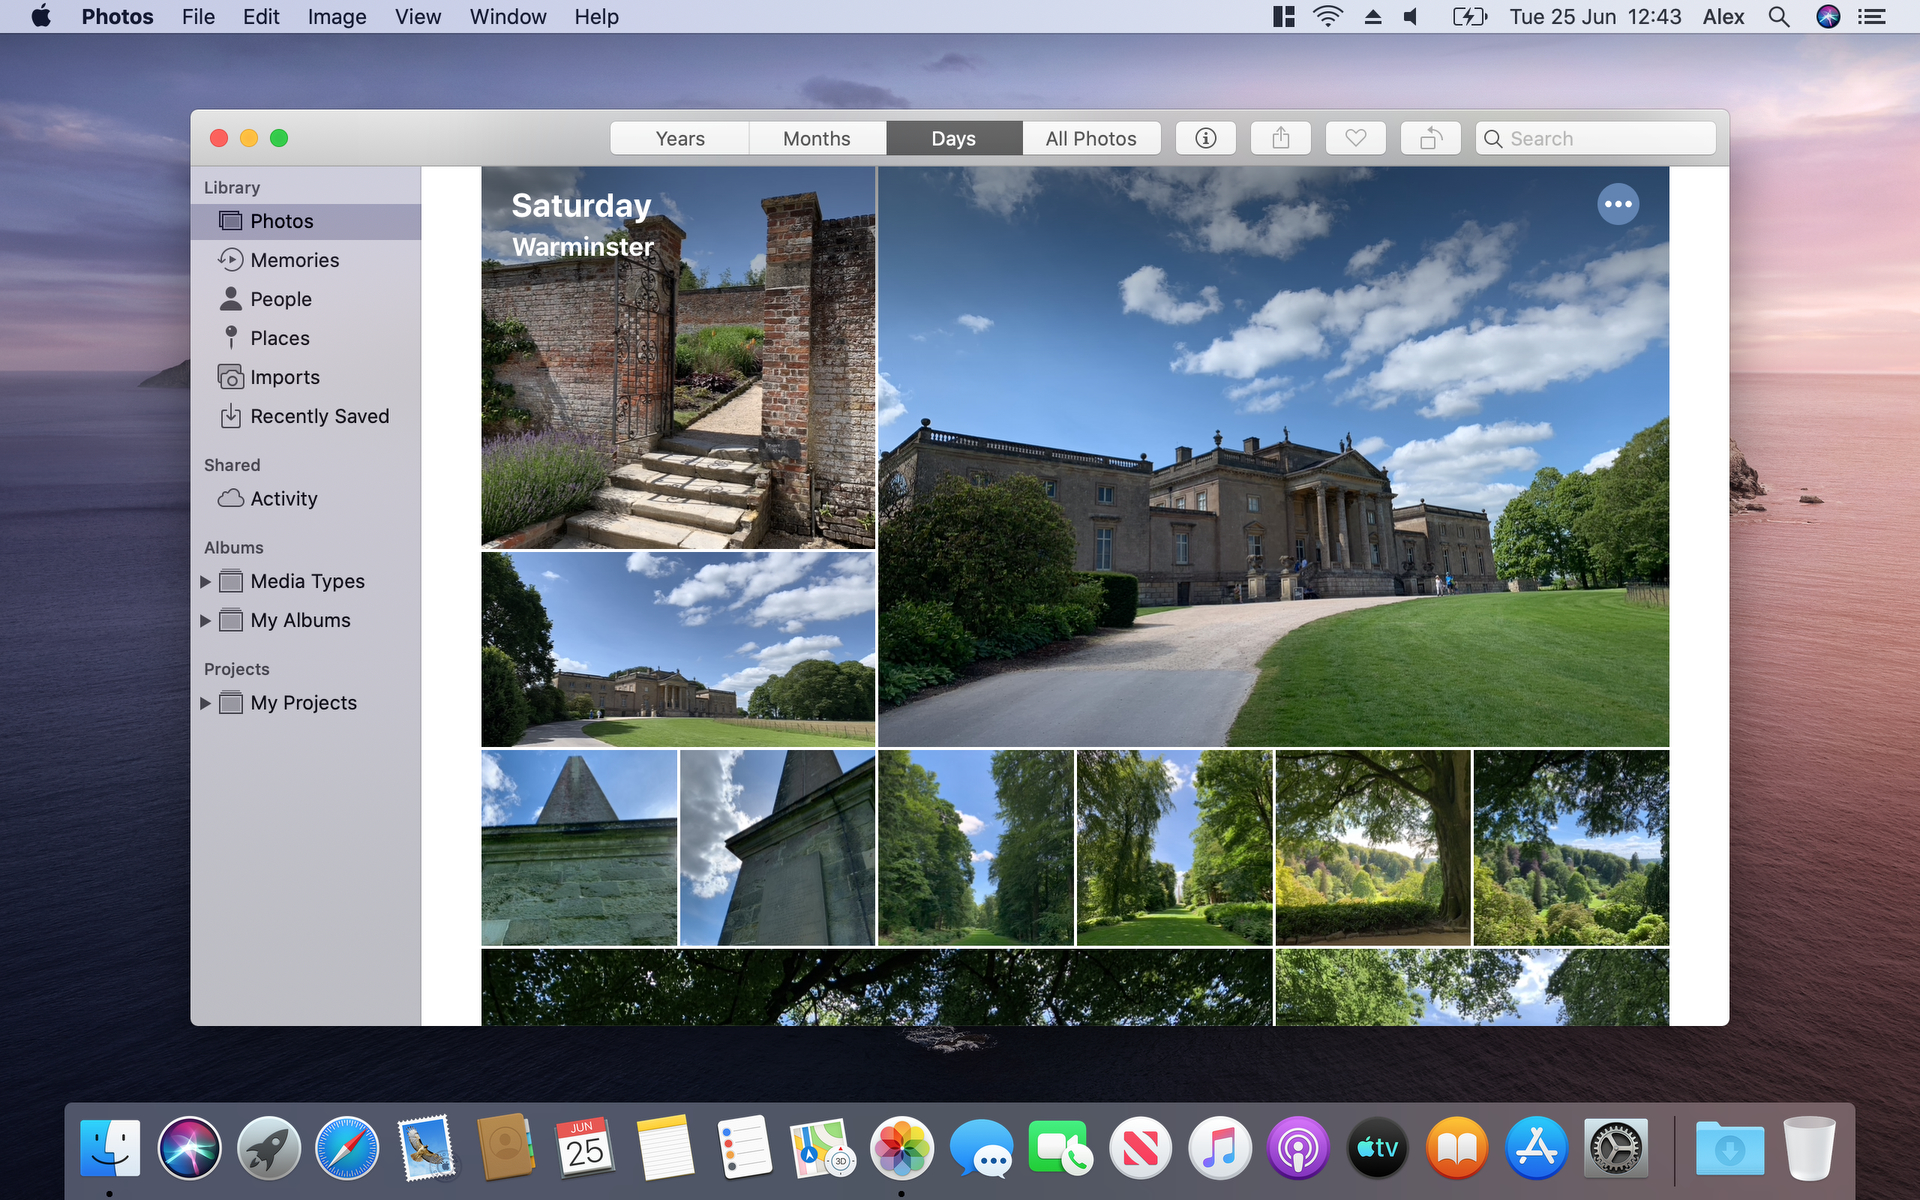
Task: Click the Siri icon in menu bar
Action: click(1828, 17)
